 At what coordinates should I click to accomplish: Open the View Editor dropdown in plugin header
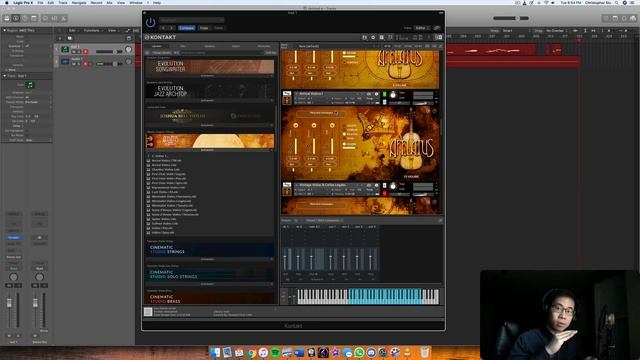click(422, 28)
